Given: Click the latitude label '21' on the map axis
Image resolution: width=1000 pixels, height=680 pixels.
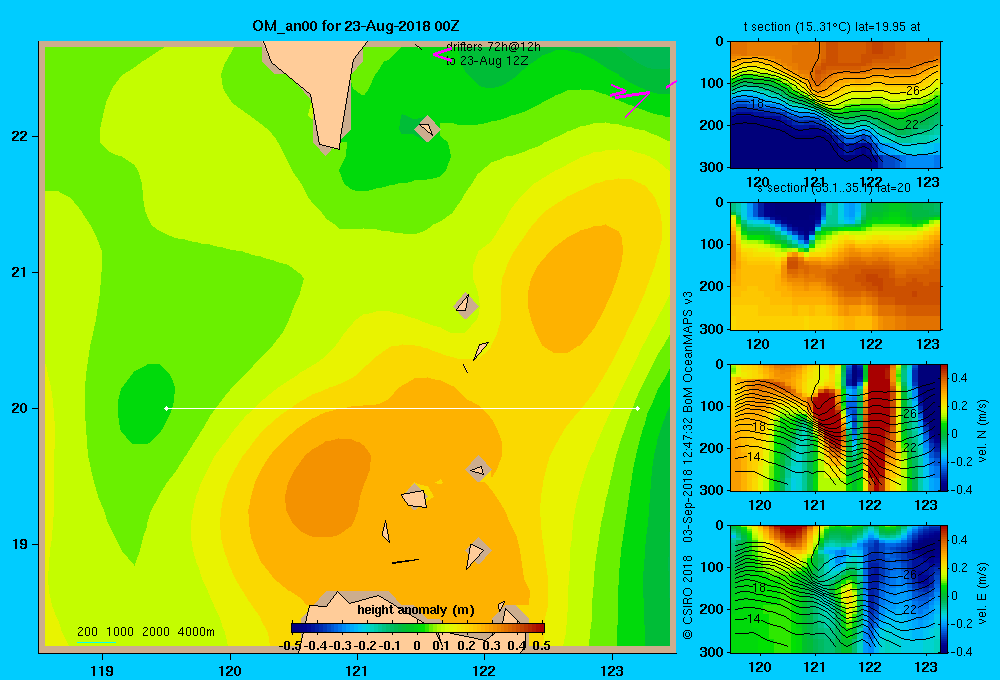Looking at the screenshot, I should tap(19, 272).
